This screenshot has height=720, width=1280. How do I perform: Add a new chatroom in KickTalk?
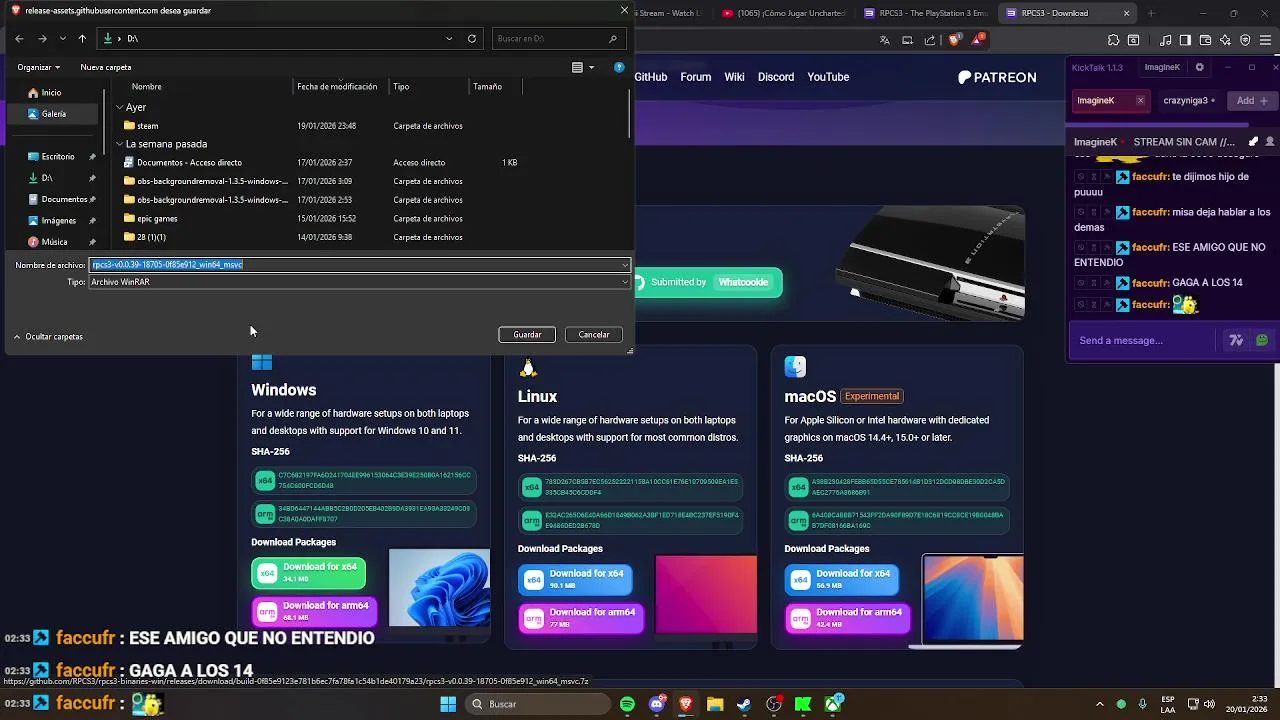[x=1252, y=101]
